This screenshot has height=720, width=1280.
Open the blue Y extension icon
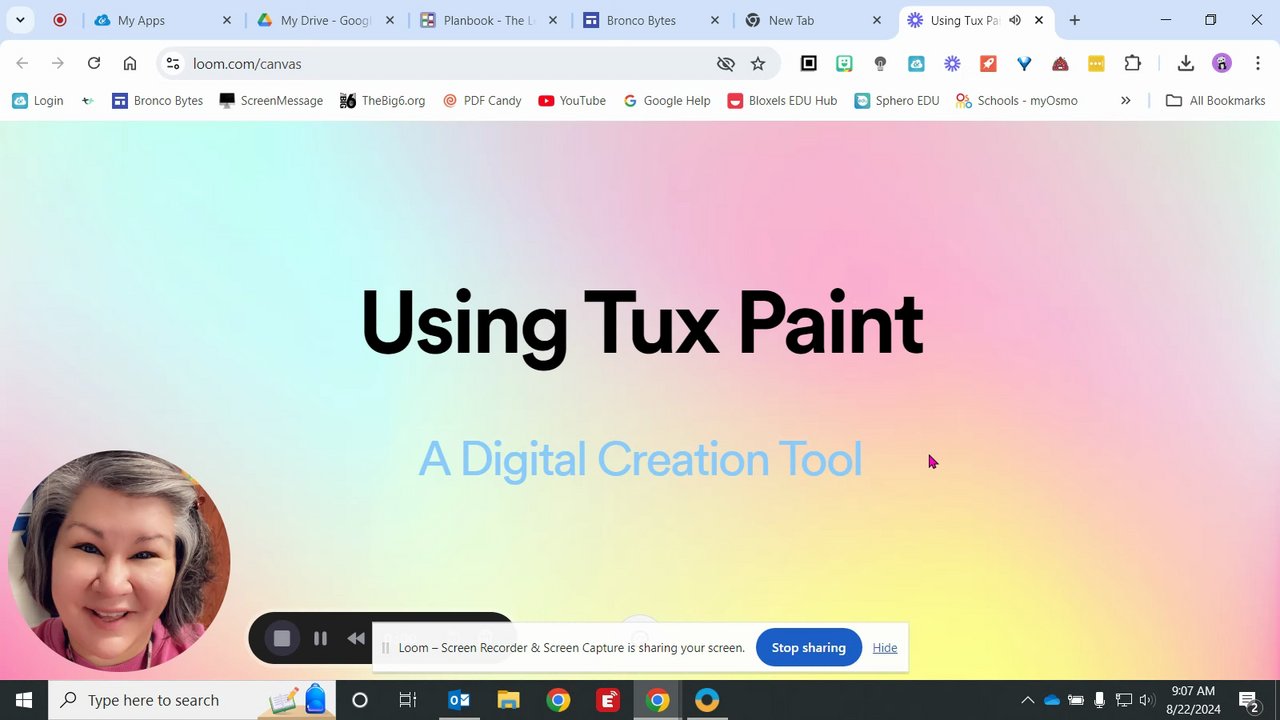click(x=1024, y=63)
